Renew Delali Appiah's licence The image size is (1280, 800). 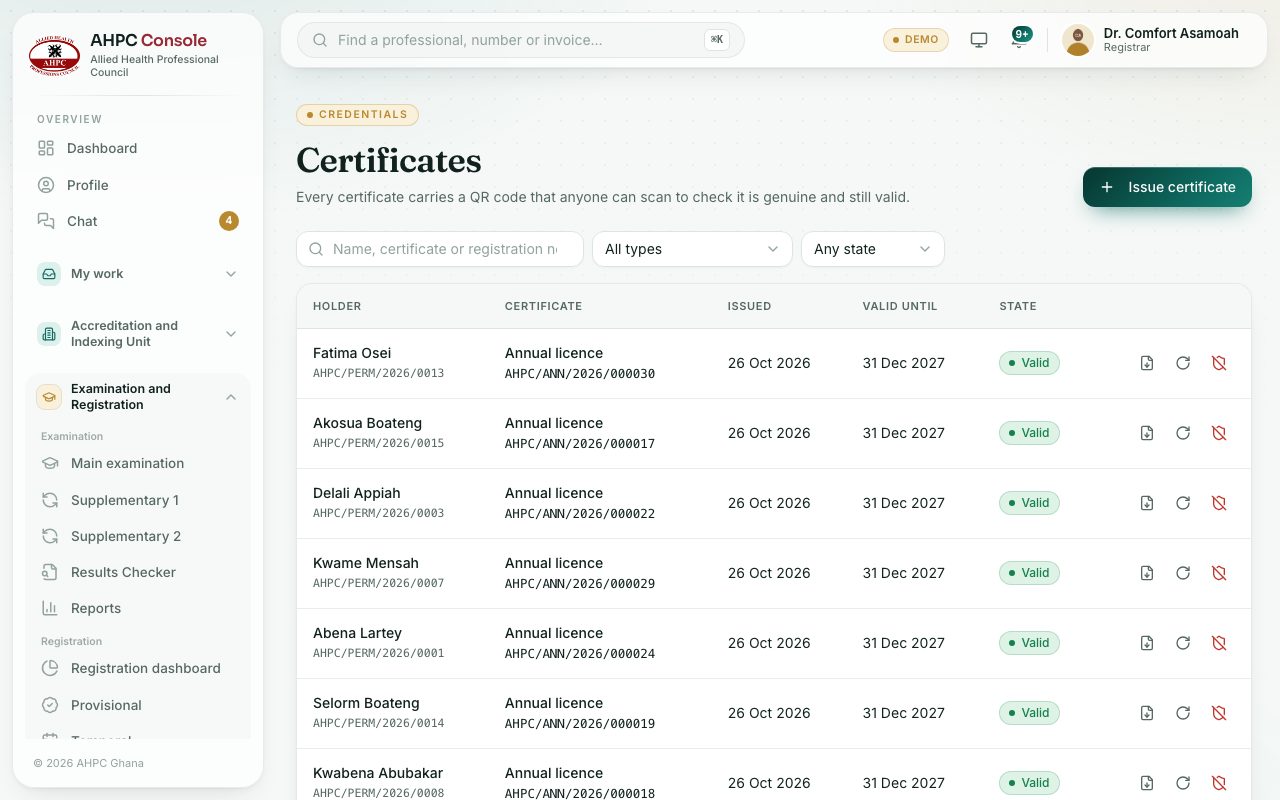pos(1183,503)
